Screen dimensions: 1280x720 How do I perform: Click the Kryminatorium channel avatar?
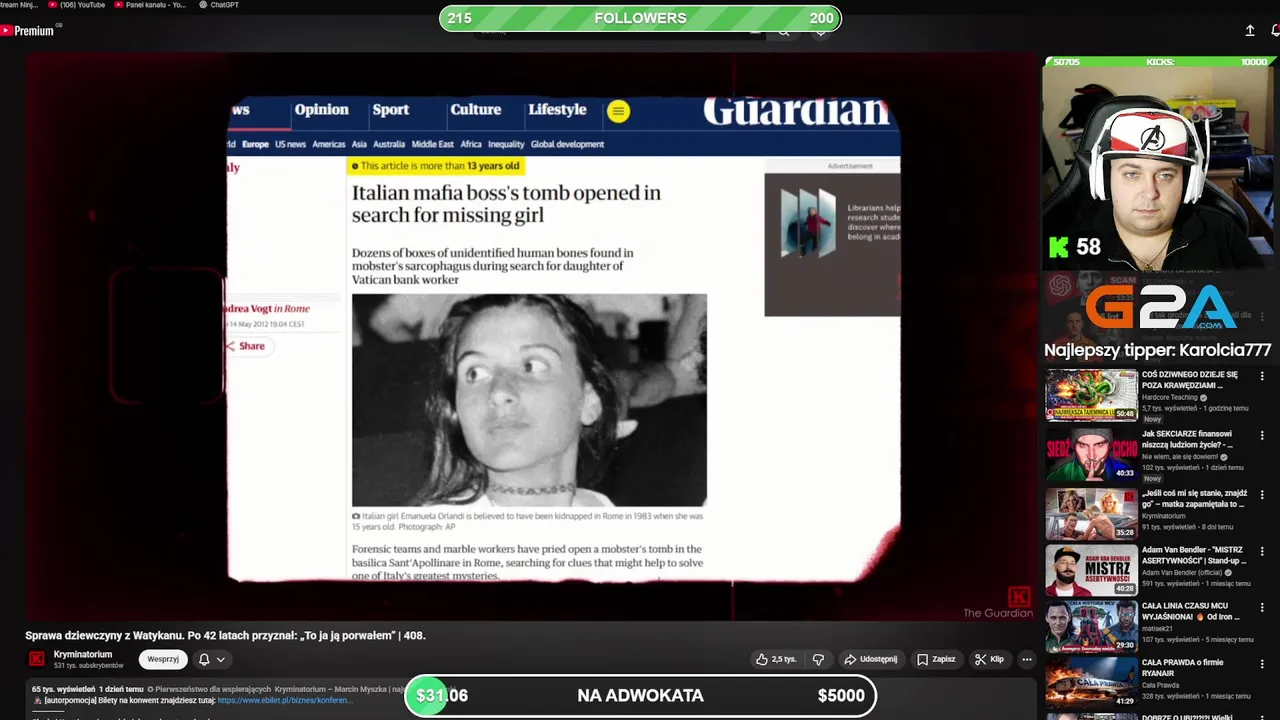tap(36, 659)
